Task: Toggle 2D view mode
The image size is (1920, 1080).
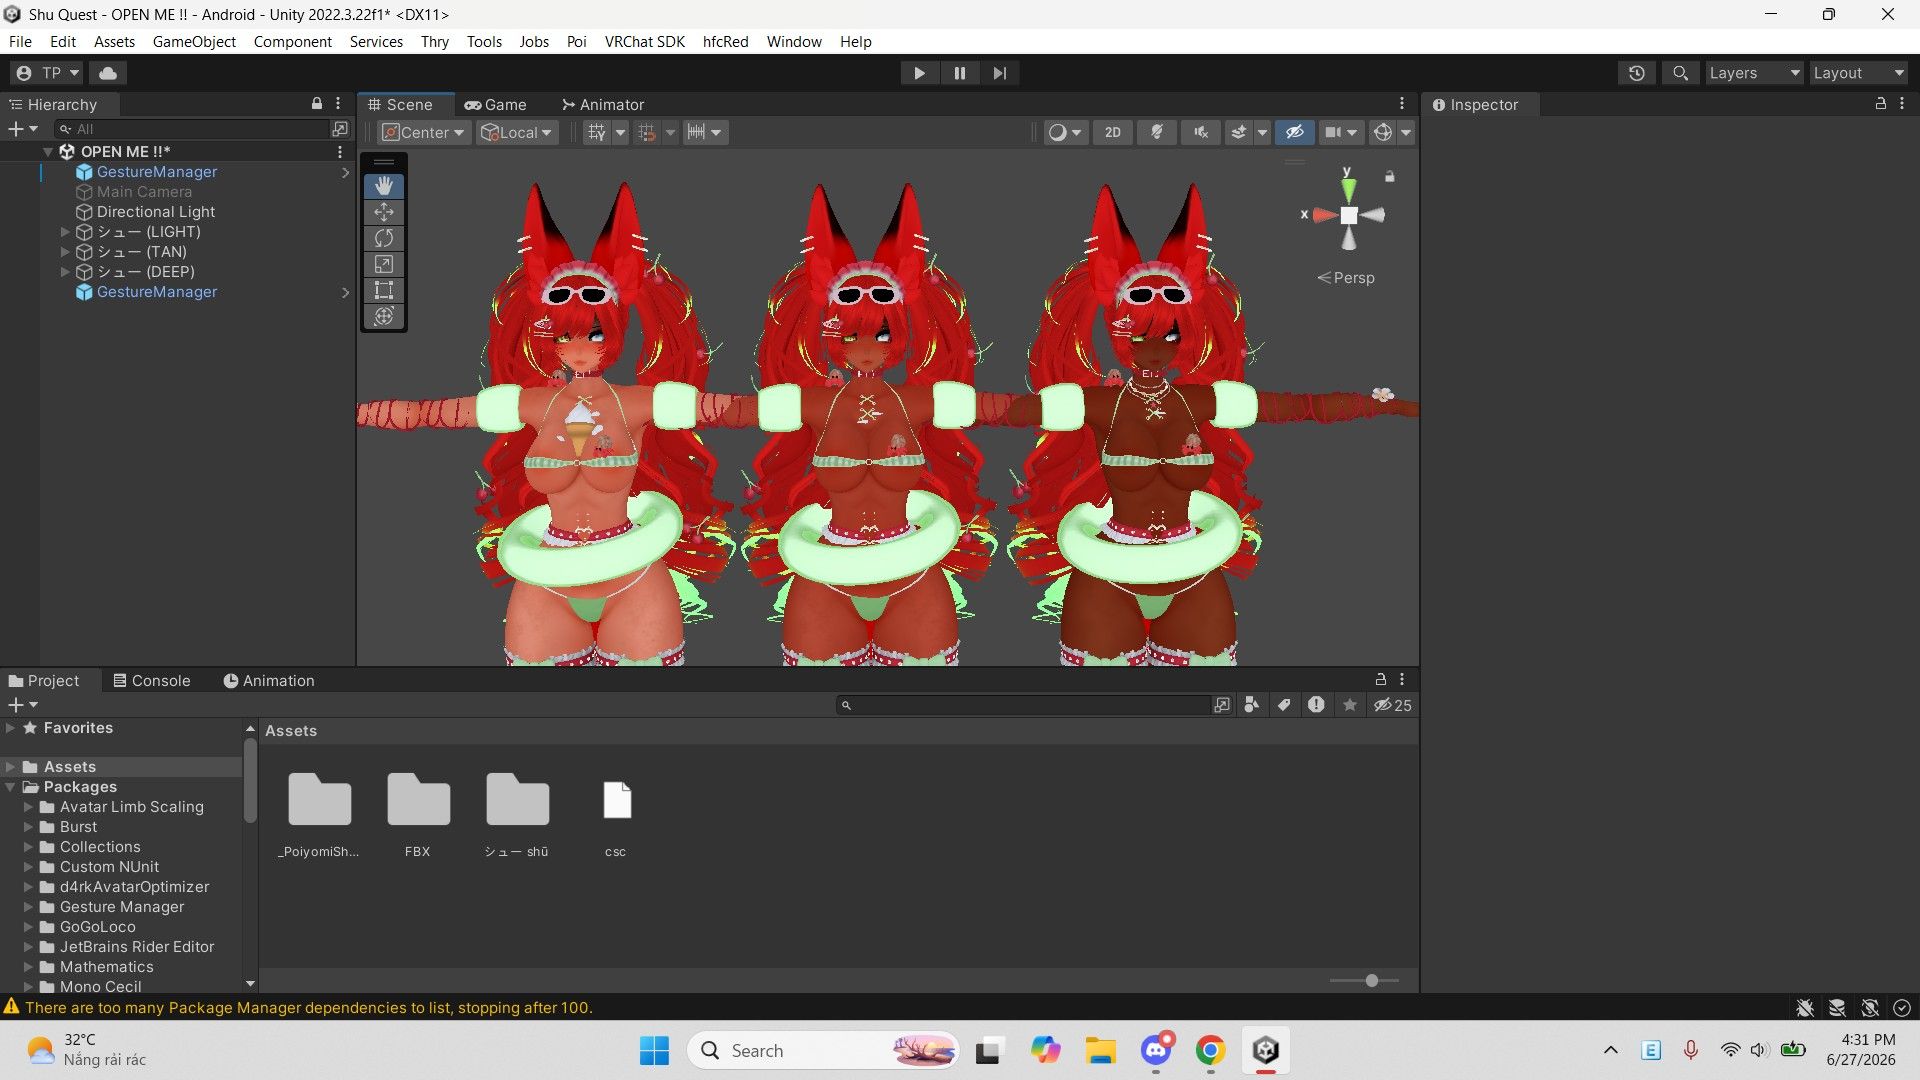Action: (1112, 132)
